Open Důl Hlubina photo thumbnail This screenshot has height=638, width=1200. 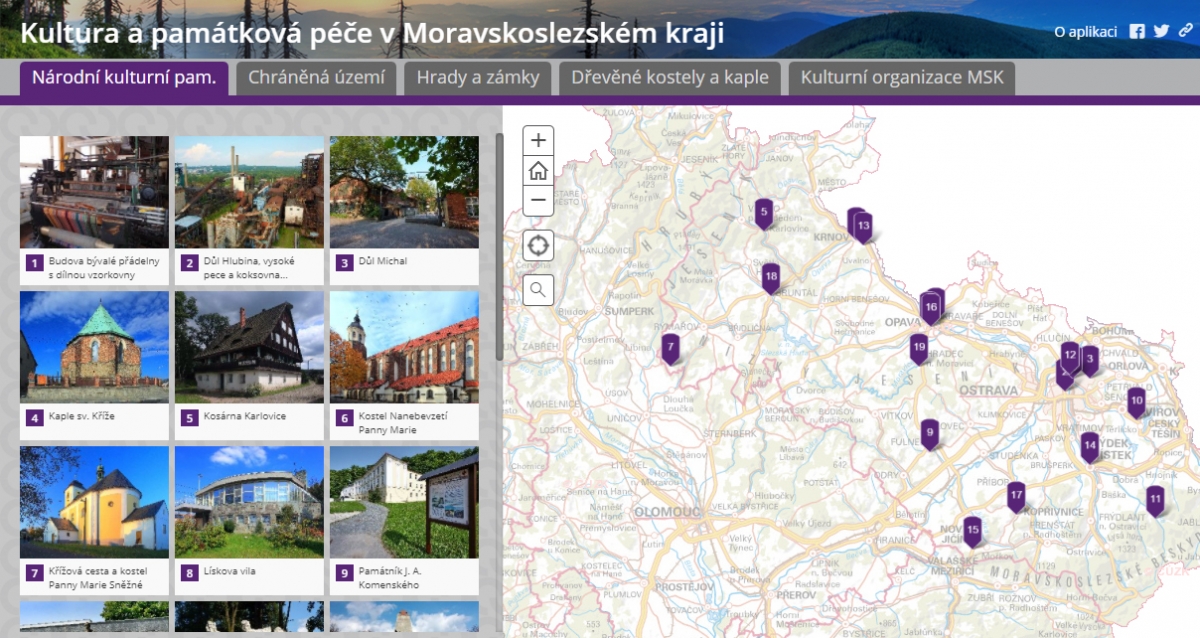(x=249, y=192)
